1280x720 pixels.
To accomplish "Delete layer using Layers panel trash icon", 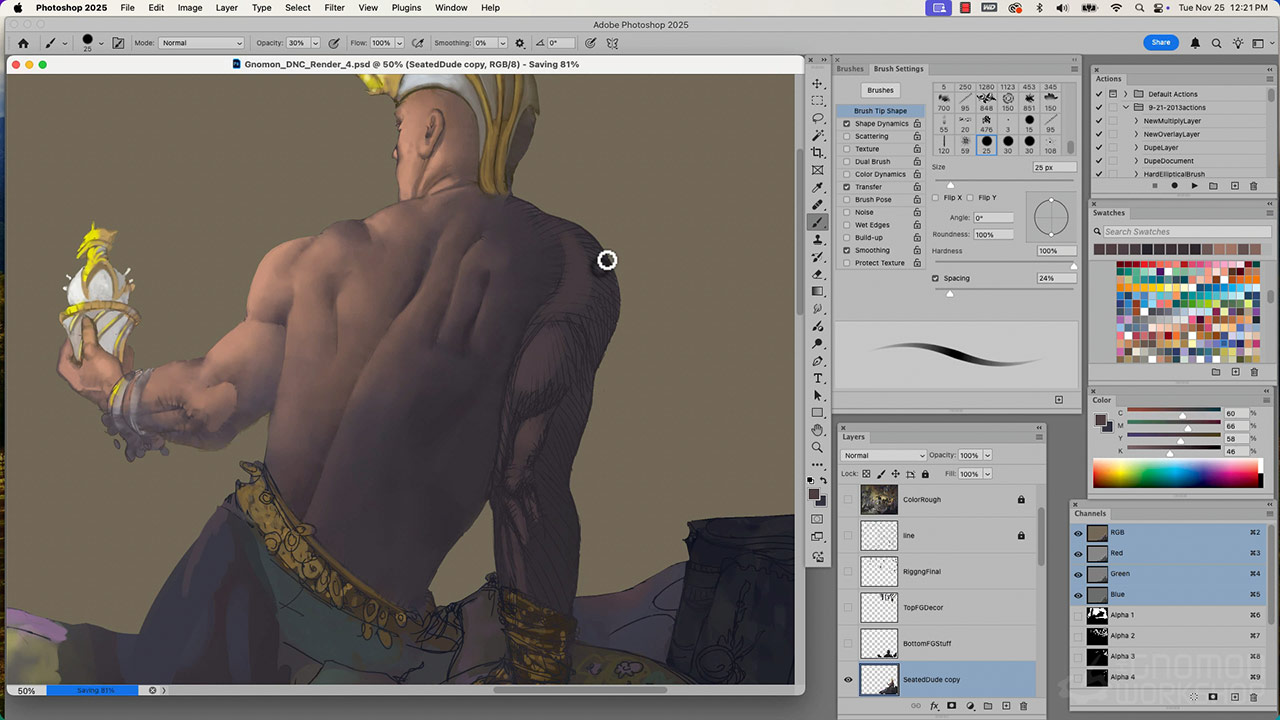I will pos(1023,706).
